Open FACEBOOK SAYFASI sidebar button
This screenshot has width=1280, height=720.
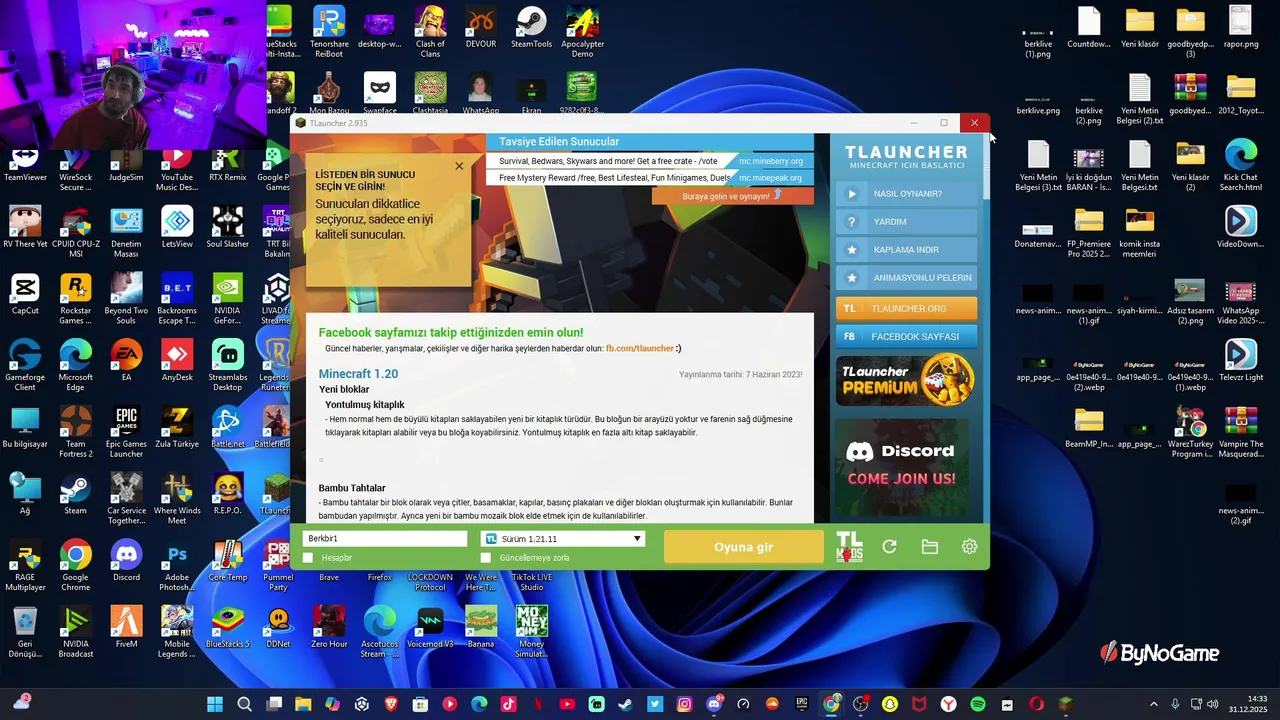[906, 336]
